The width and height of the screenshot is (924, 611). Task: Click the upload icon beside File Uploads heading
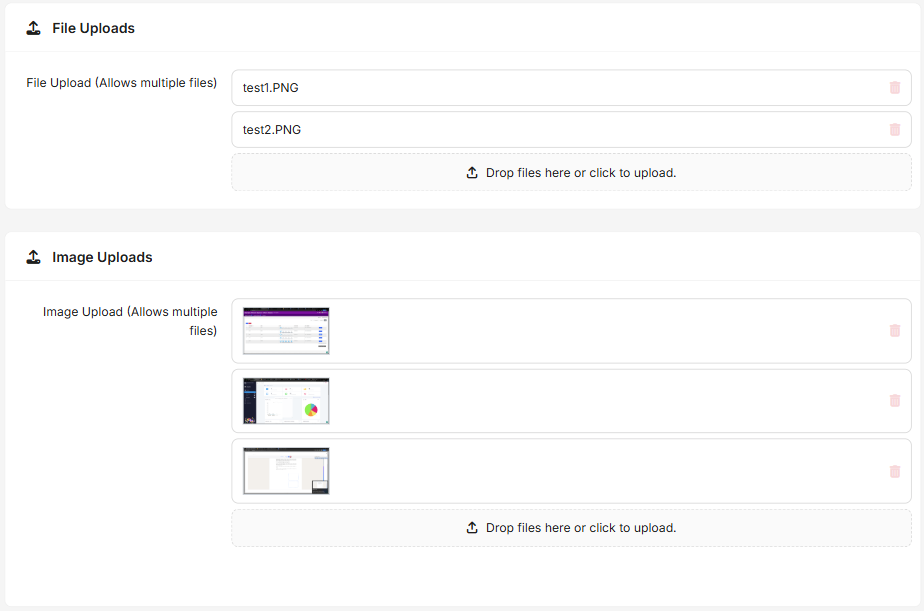coord(34,29)
